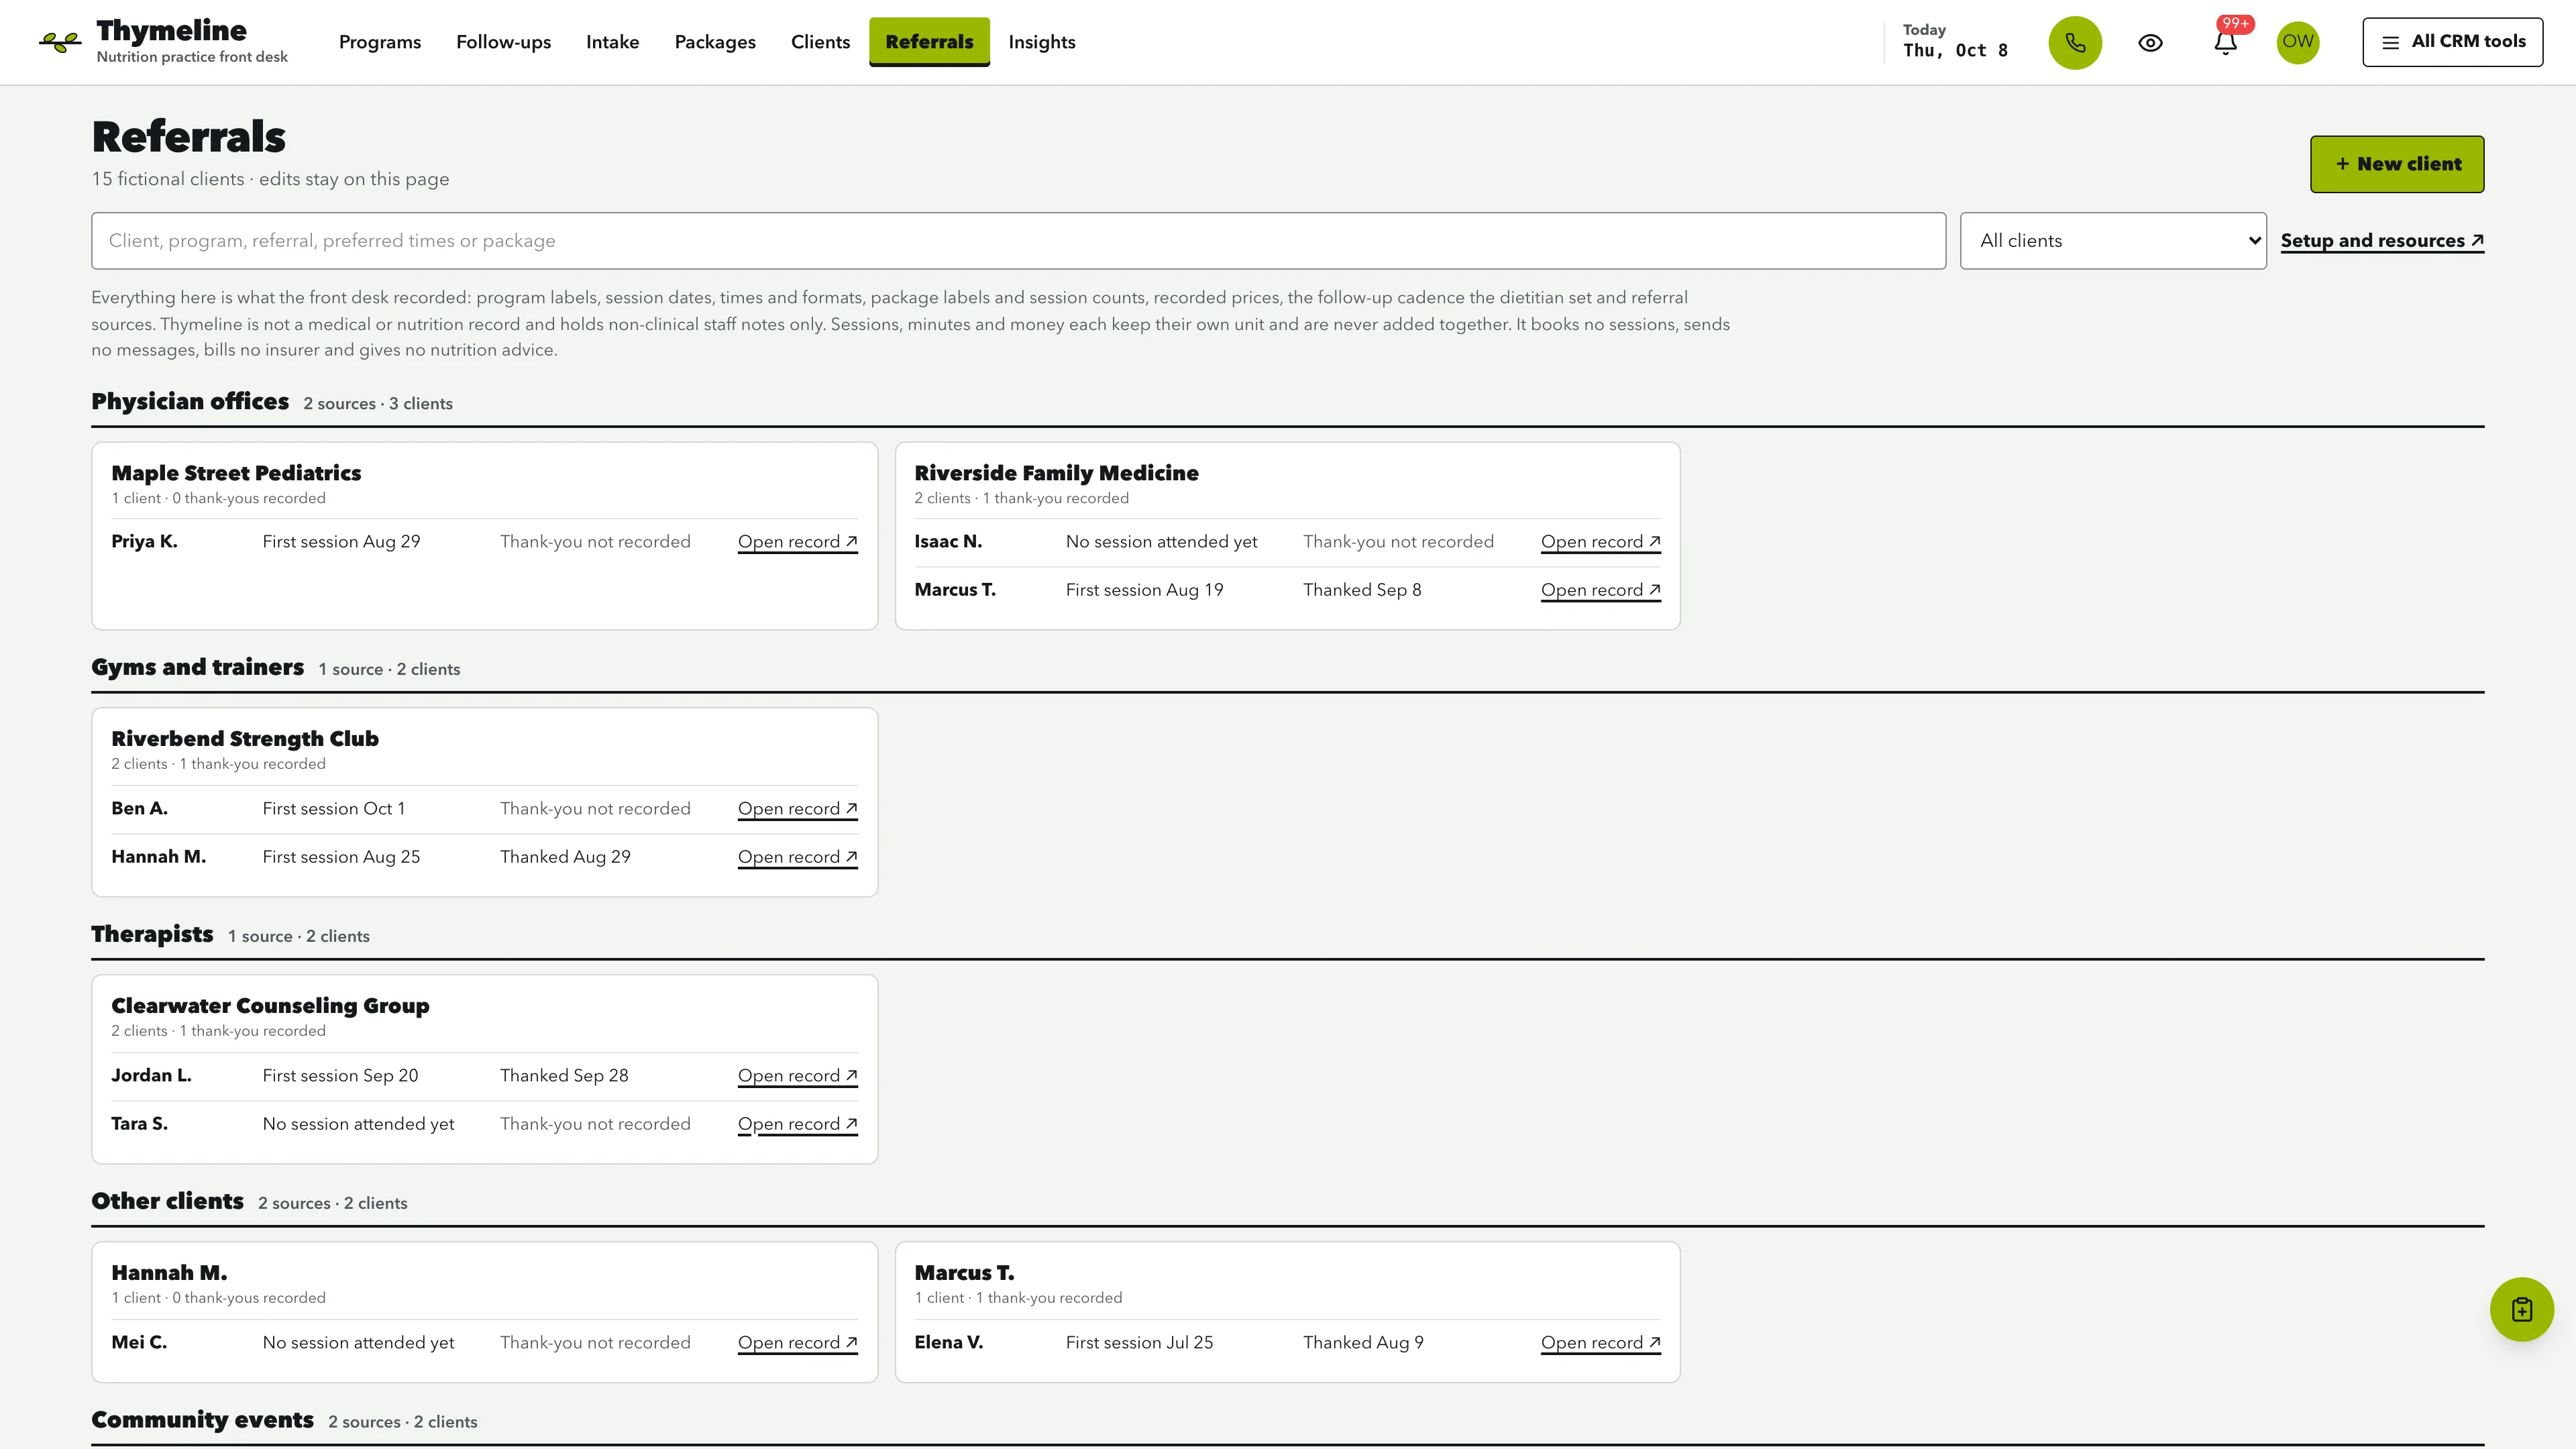Open the Follow-ups tab

[x=503, y=42]
